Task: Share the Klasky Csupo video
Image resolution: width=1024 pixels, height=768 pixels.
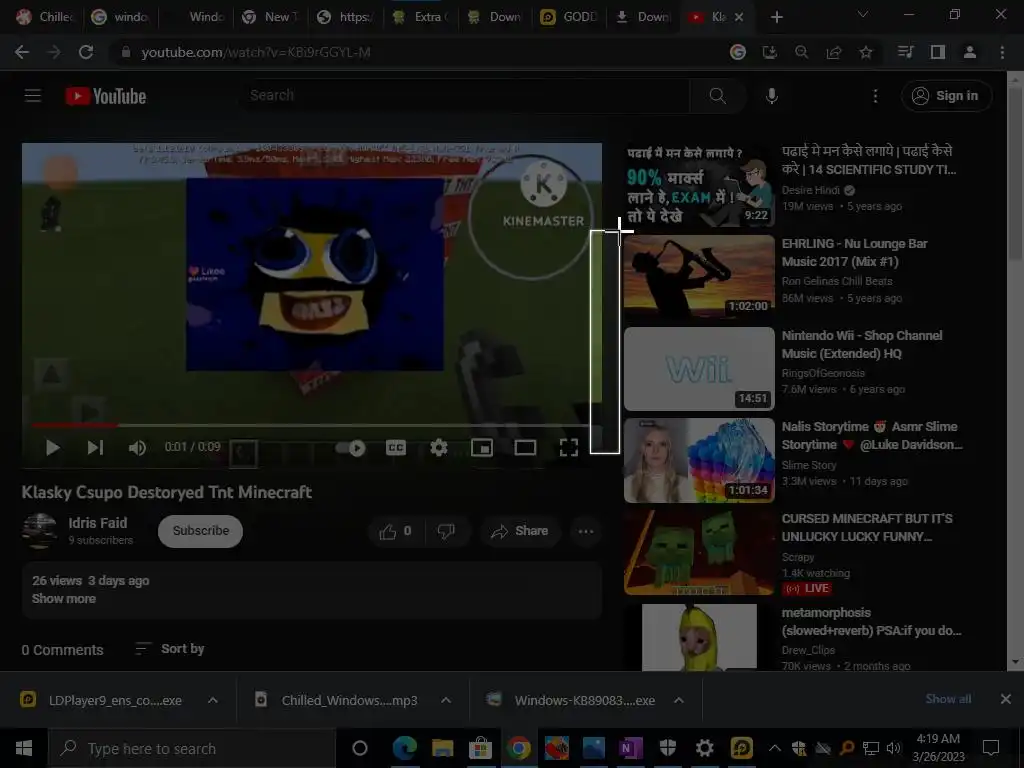Action: (520, 531)
